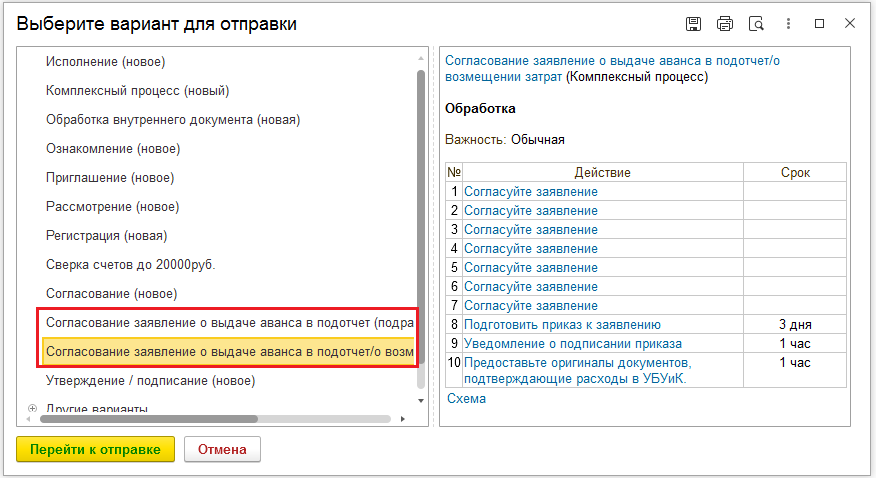
Task: Select "Исполнение (новое)" option
Action: click(106, 61)
